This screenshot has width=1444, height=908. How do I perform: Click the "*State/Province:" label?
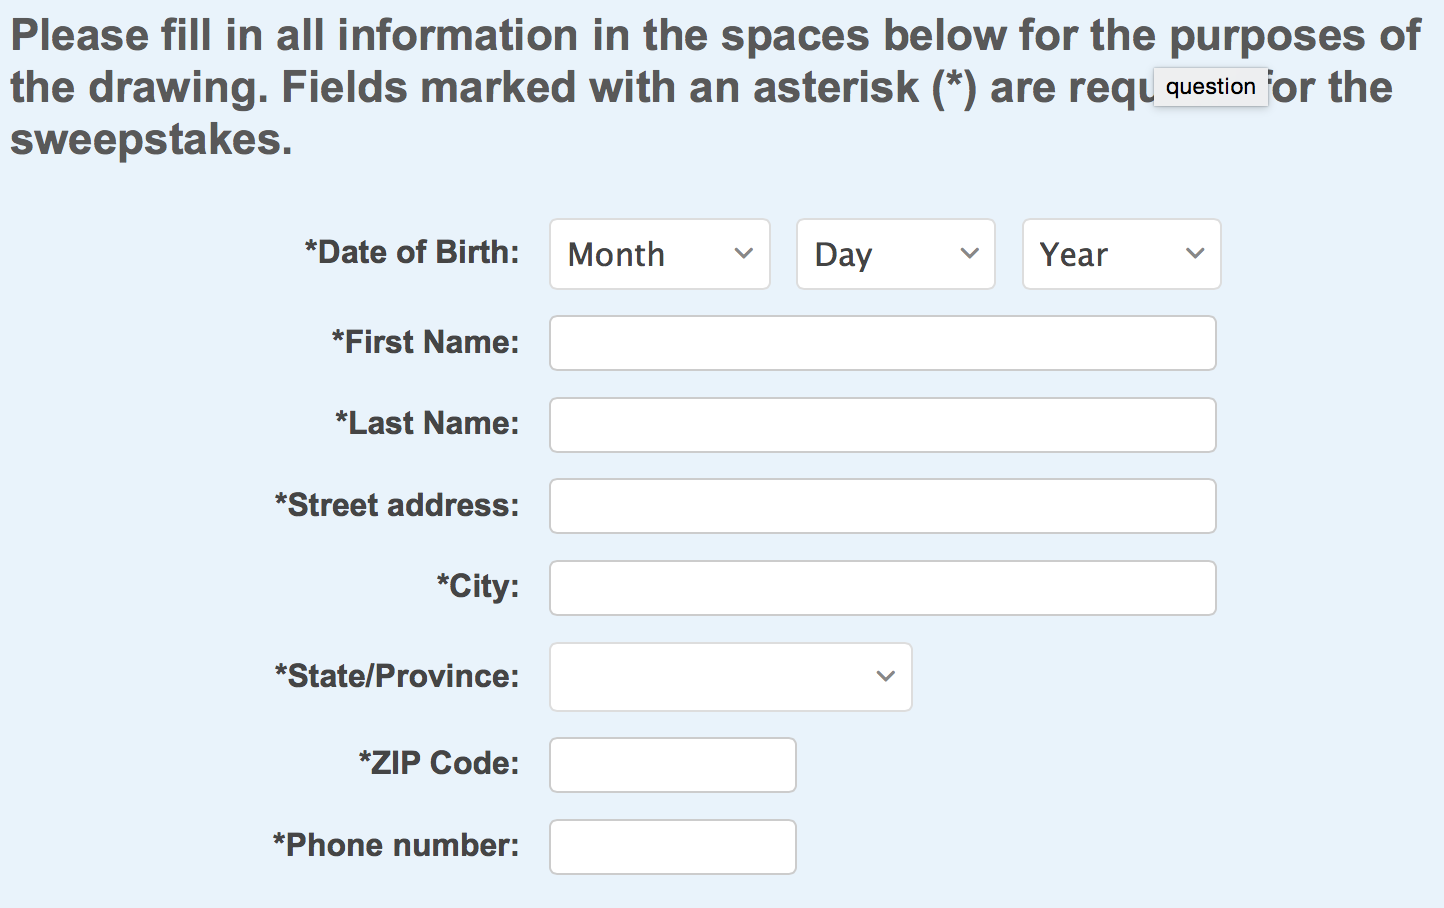click(397, 676)
